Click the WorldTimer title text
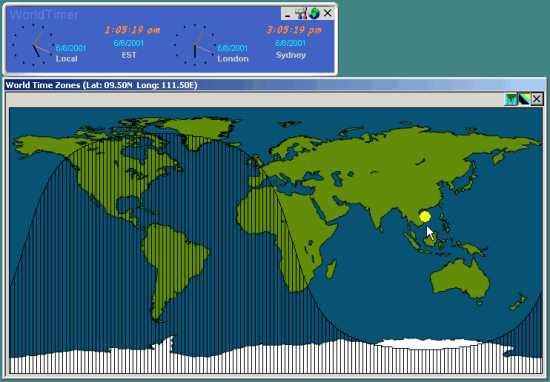550x382 pixels. [44, 15]
